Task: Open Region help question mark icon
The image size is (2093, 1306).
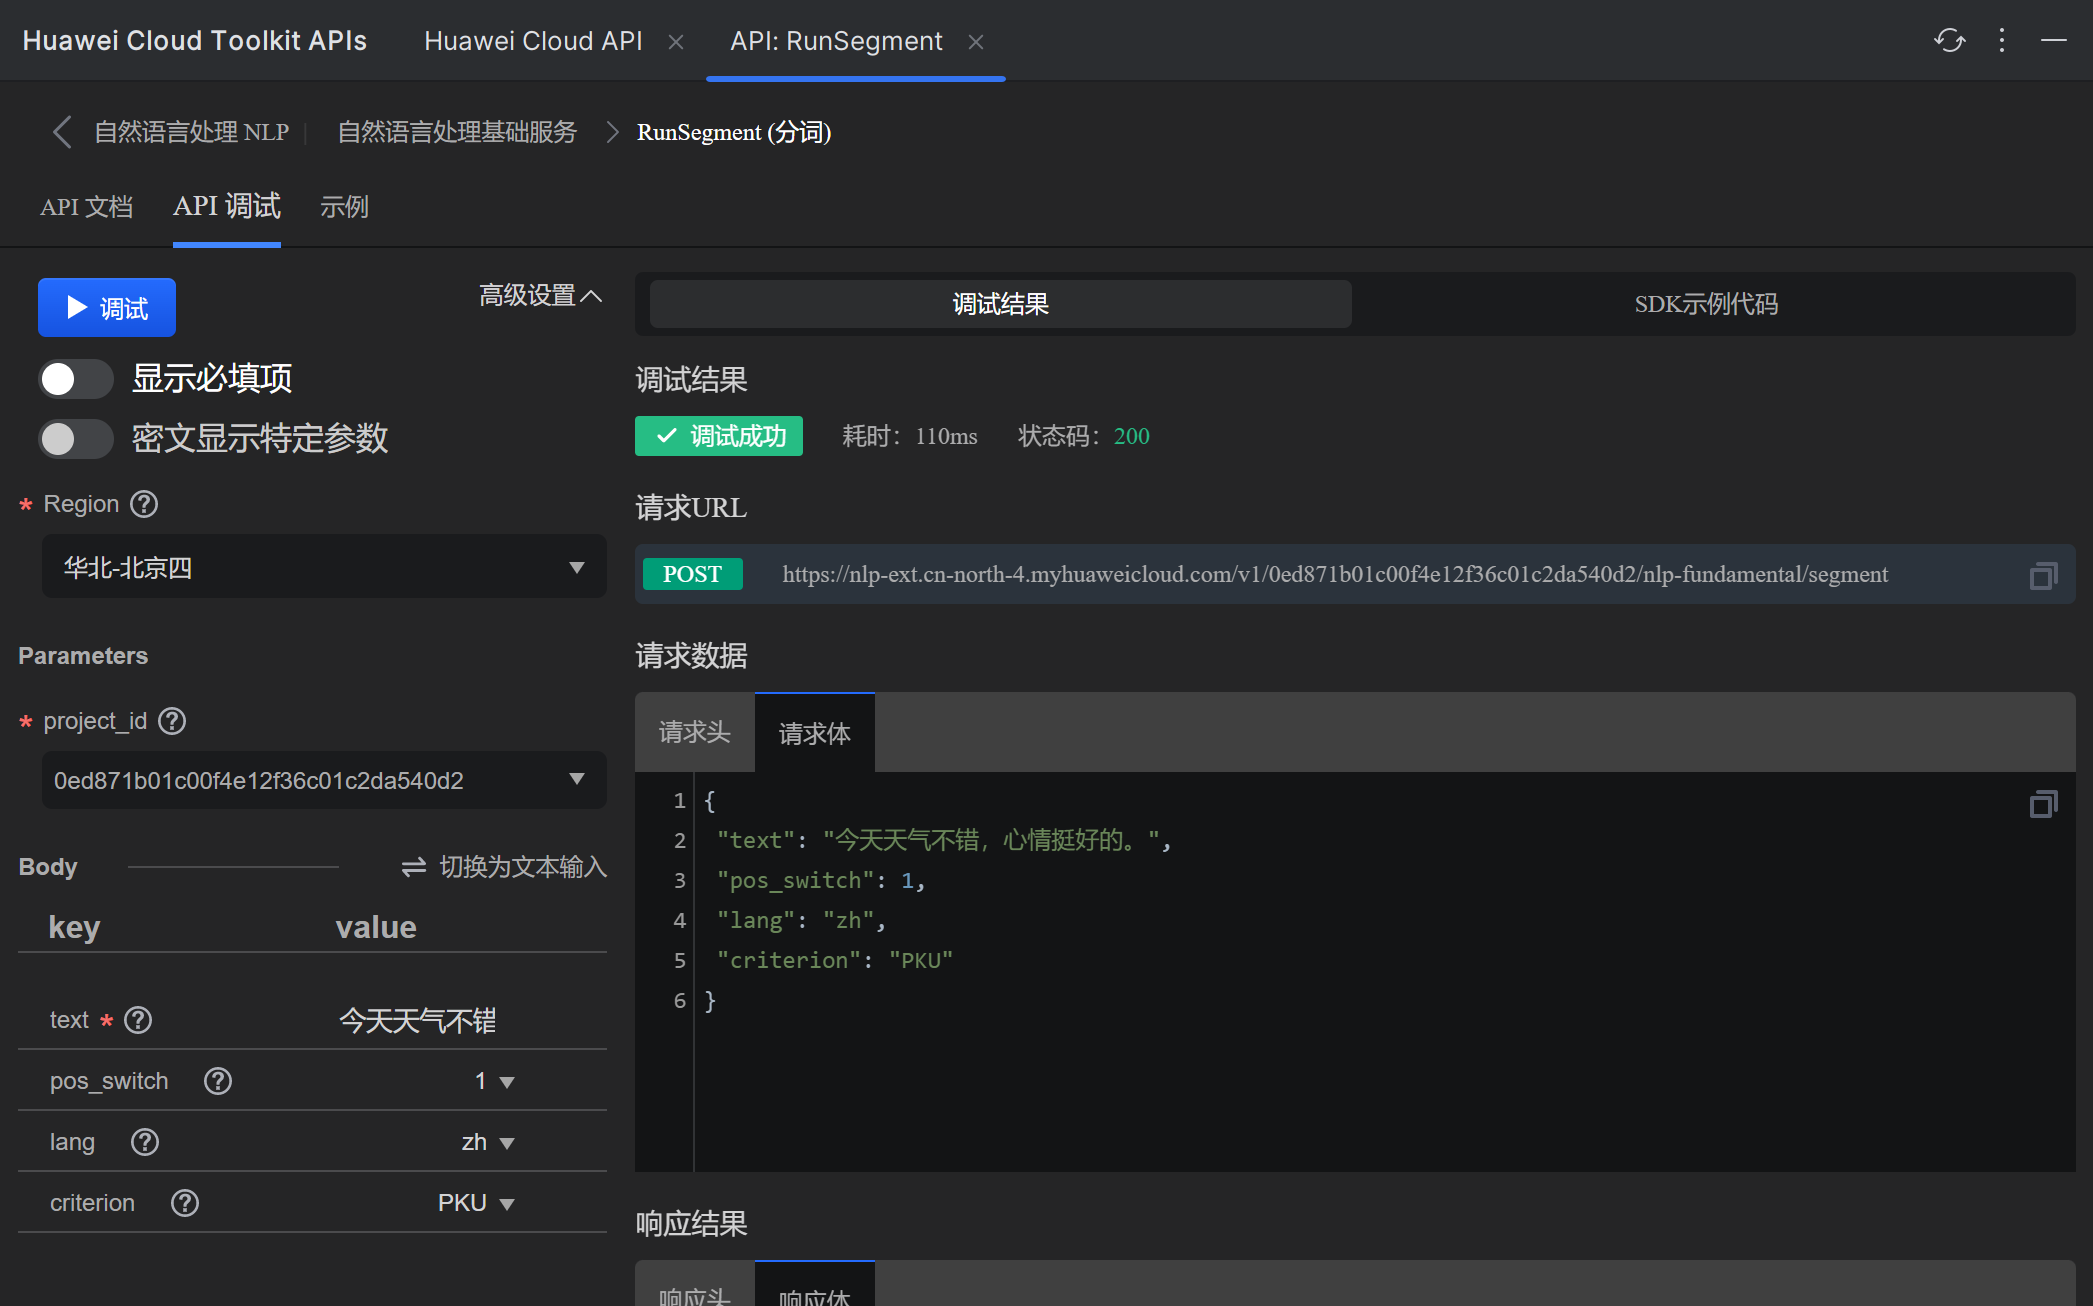Action: (x=144, y=504)
